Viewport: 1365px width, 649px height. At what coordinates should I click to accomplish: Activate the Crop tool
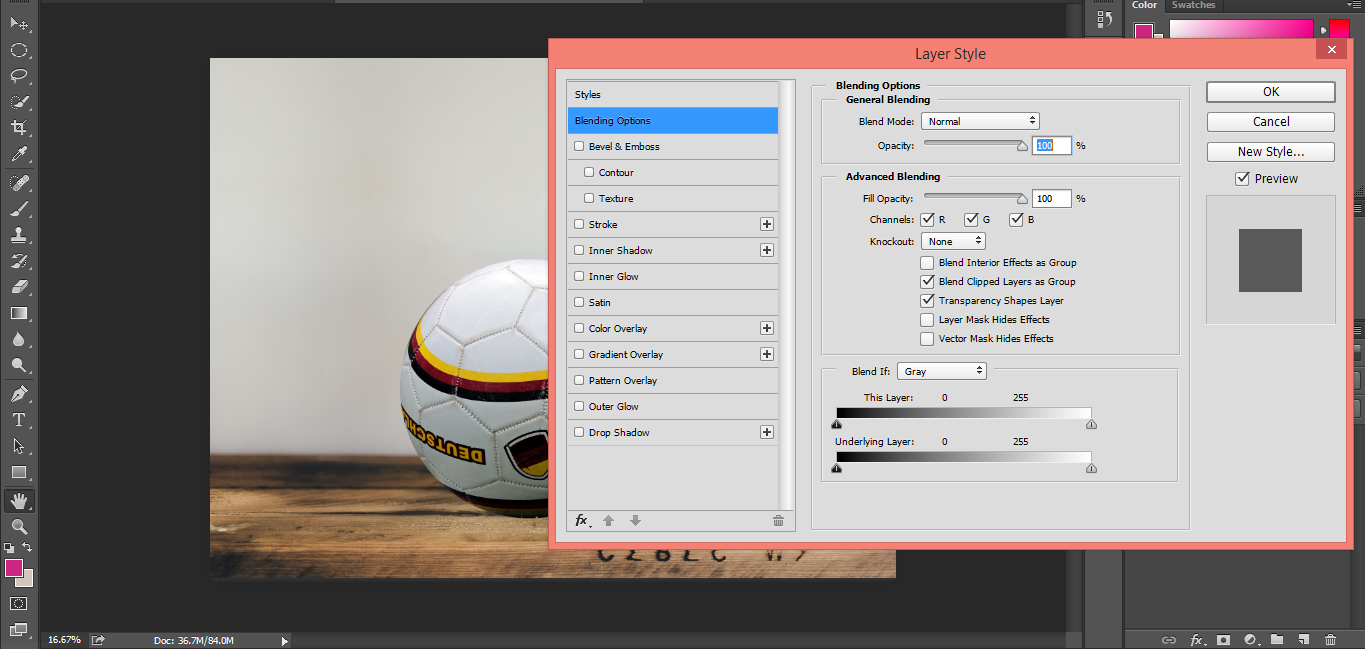18,126
